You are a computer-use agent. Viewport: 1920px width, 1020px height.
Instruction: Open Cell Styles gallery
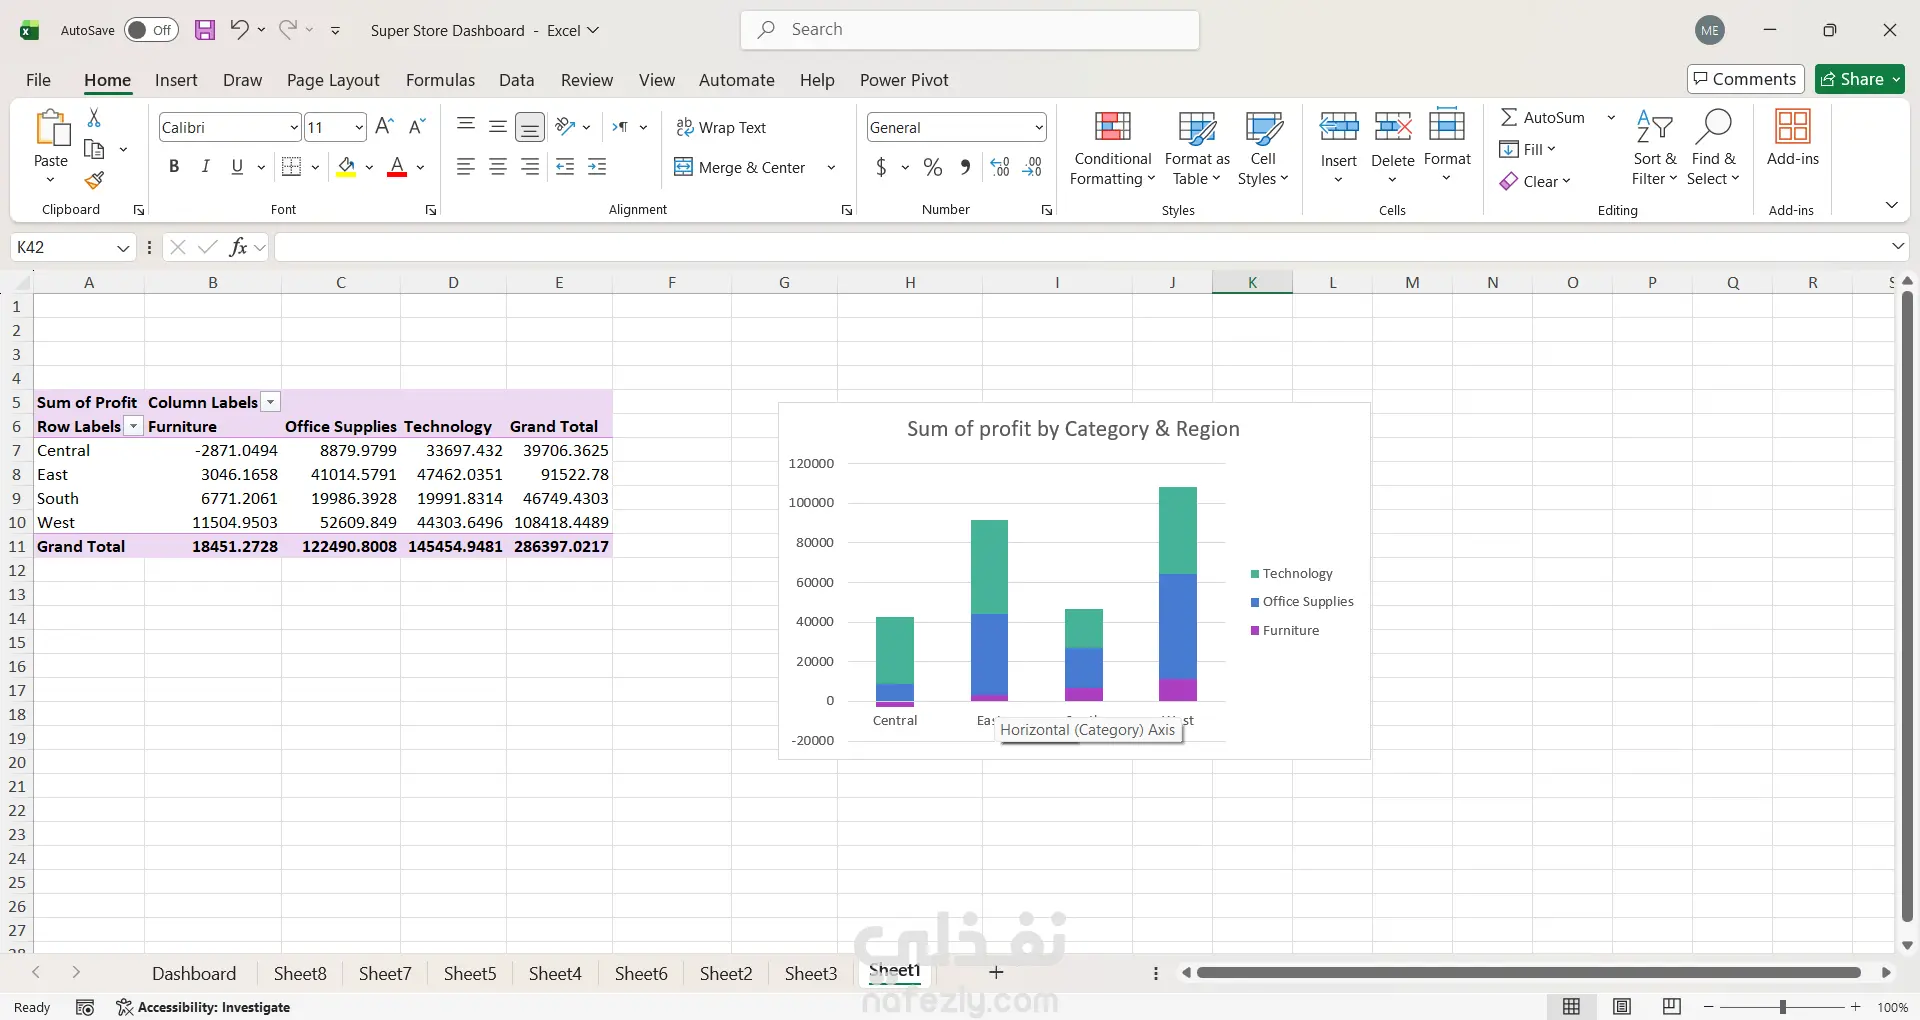pos(1263,149)
